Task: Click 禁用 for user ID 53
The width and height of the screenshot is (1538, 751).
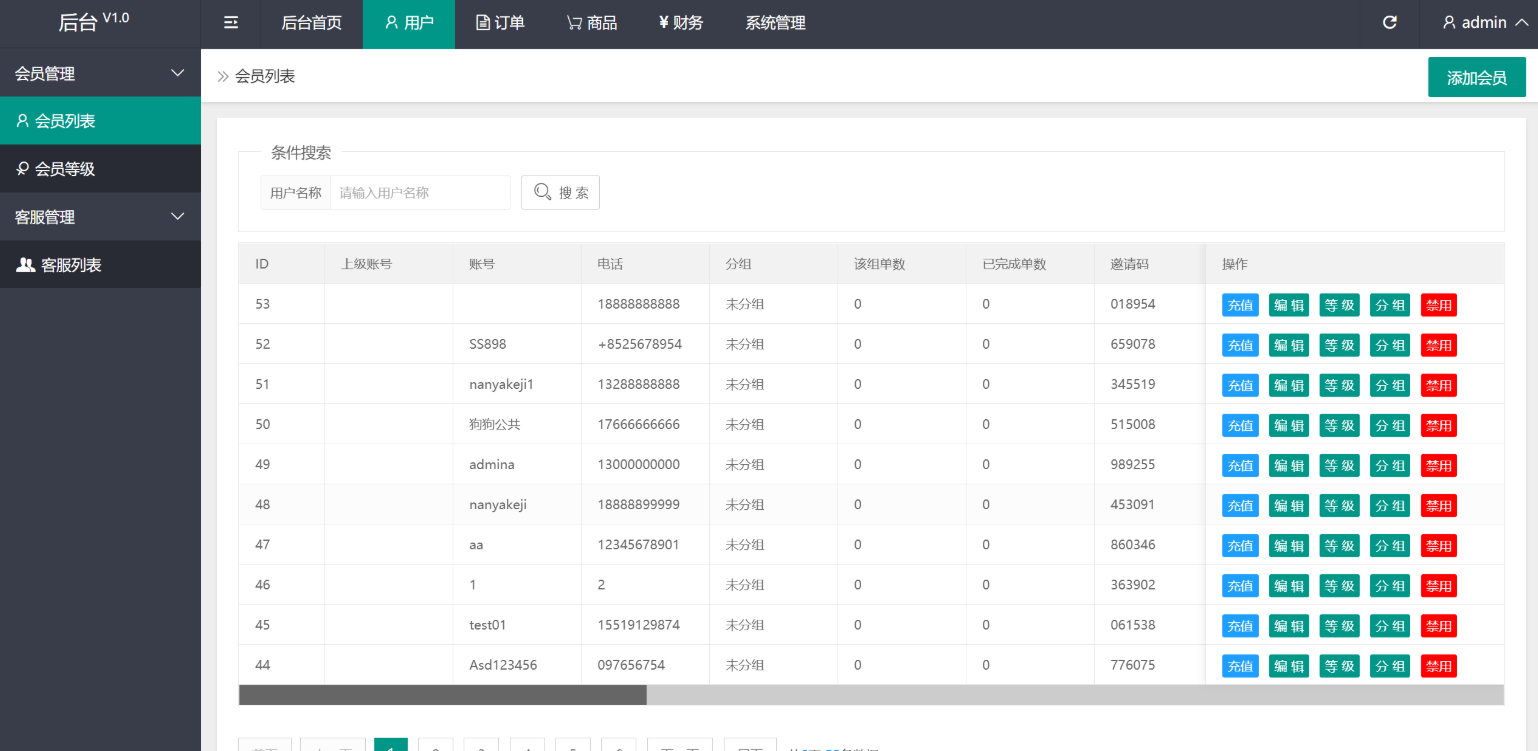Action: pyautogui.click(x=1439, y=305)
